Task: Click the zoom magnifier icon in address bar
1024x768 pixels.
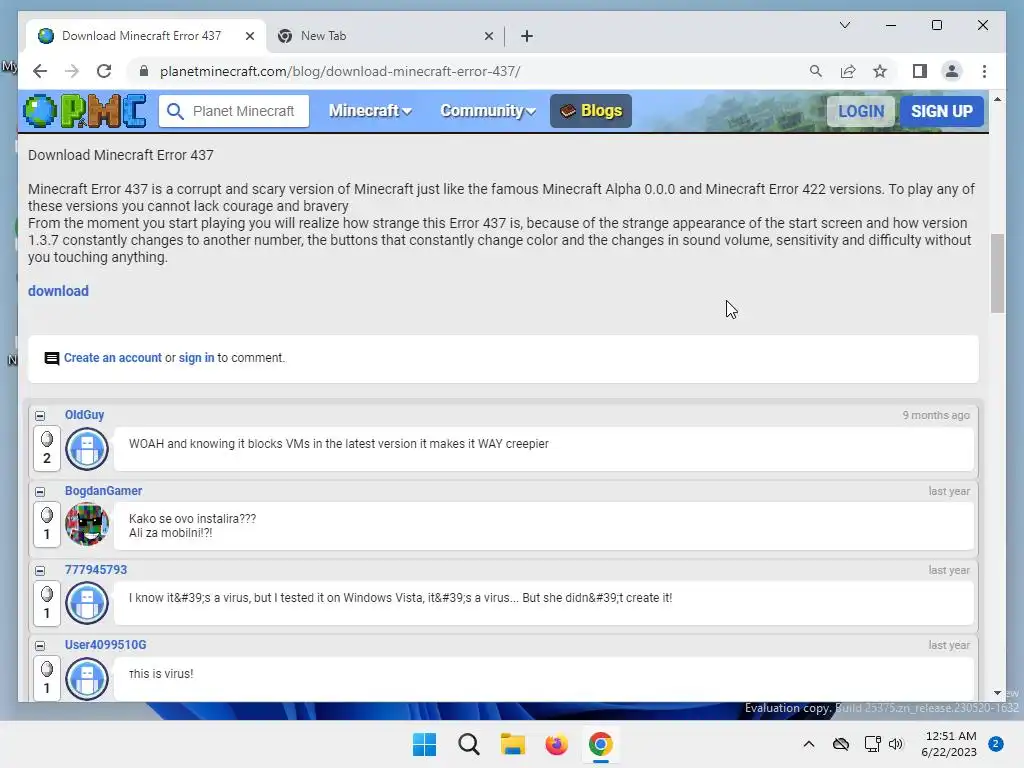Action: (815, 71)
